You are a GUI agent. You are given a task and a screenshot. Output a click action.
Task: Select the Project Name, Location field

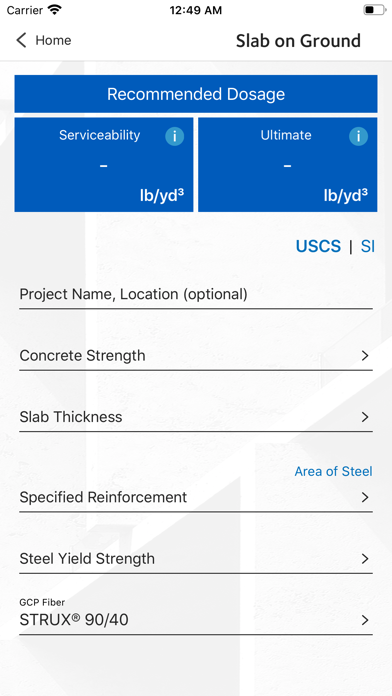pos(196,294)
